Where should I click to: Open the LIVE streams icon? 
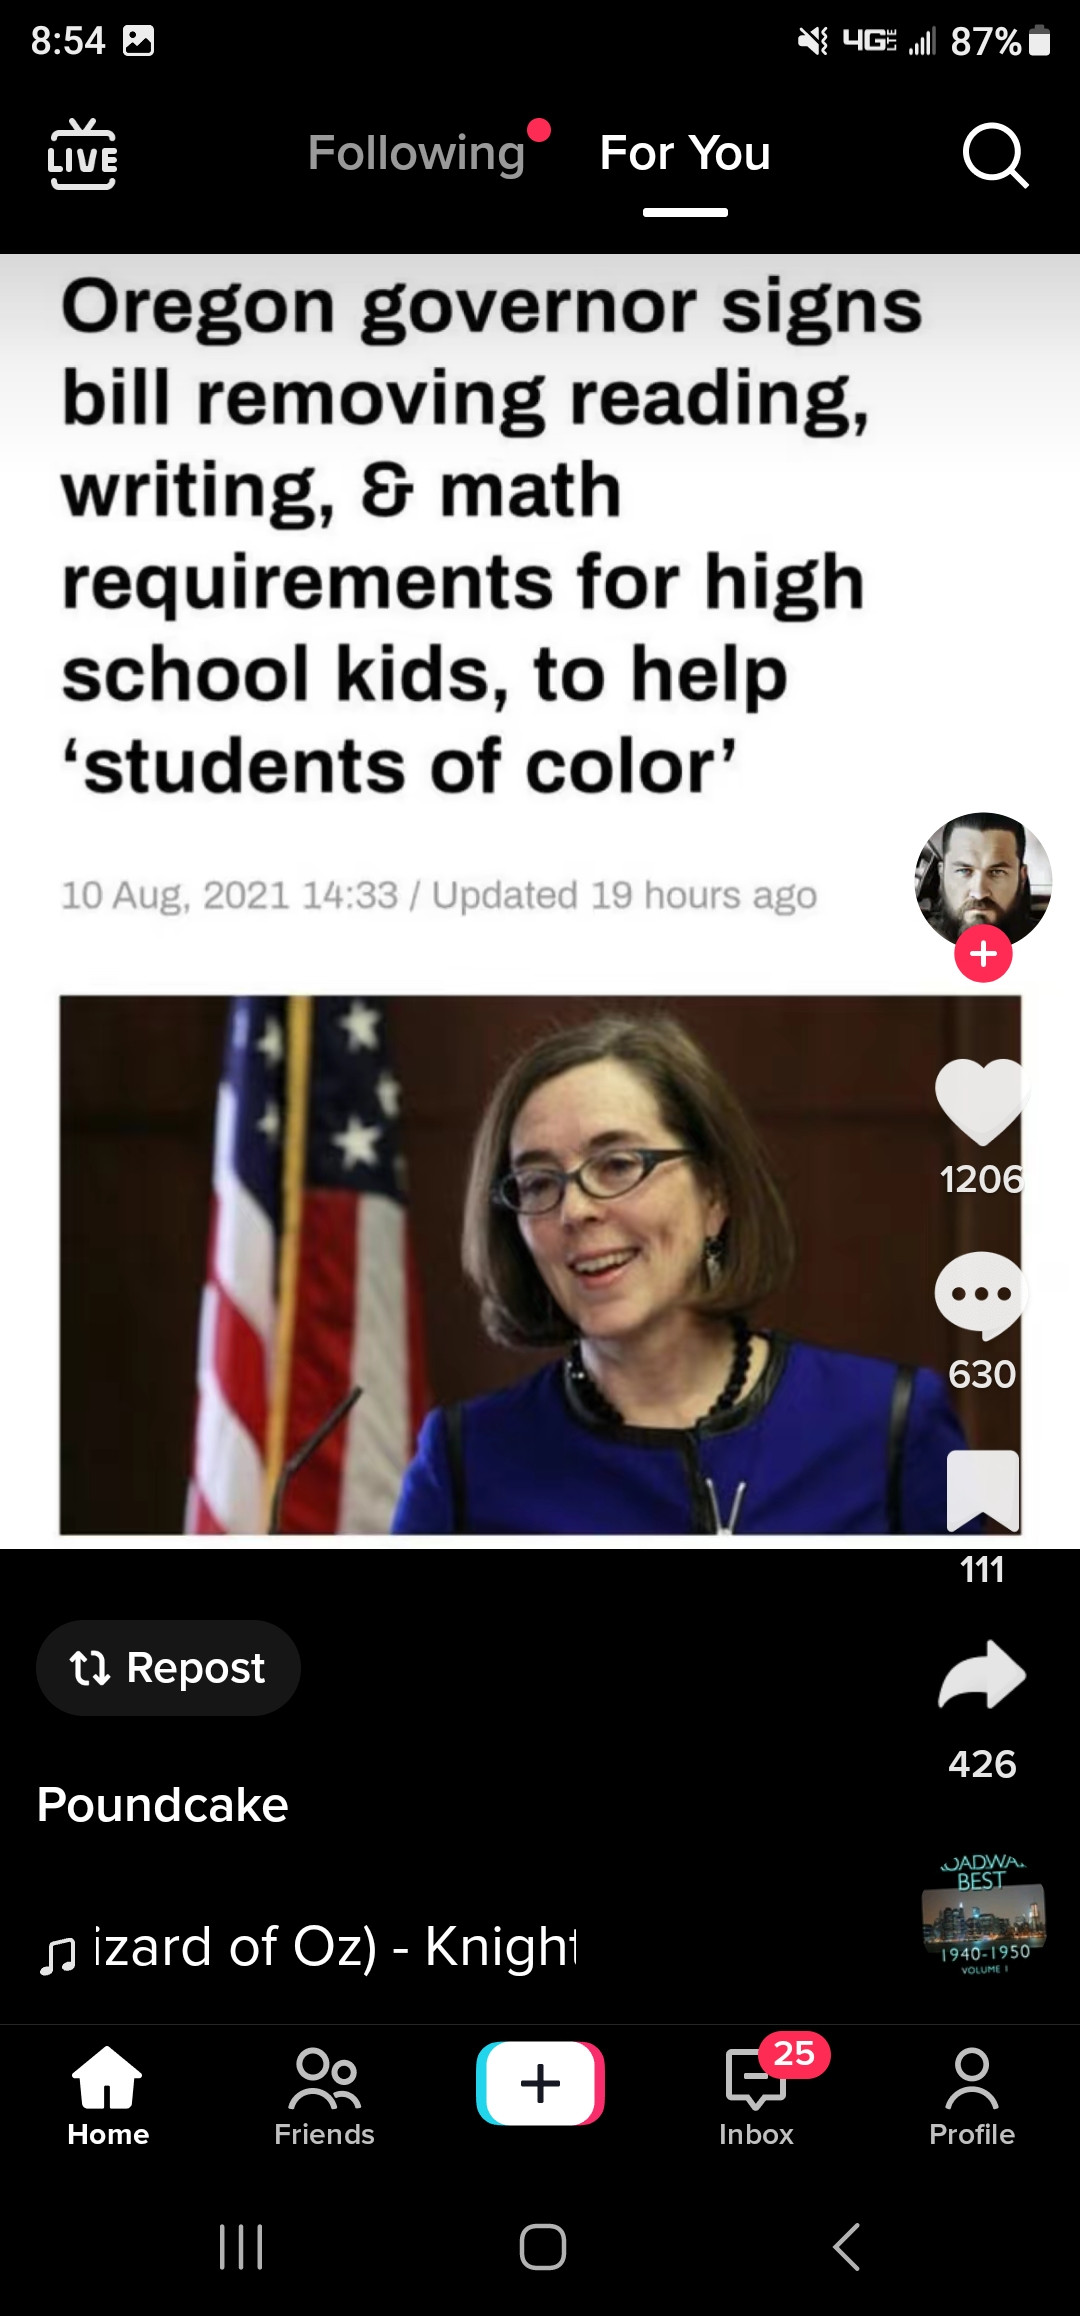pyautogui.click(x=82, y=154)
